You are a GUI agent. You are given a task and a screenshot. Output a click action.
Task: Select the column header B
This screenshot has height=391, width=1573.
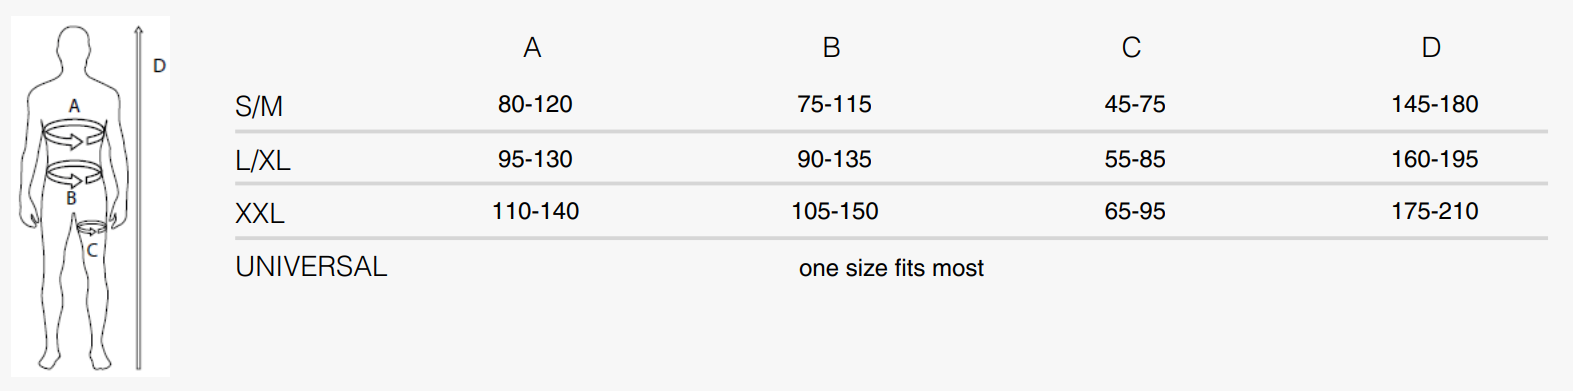coord(831,48)
